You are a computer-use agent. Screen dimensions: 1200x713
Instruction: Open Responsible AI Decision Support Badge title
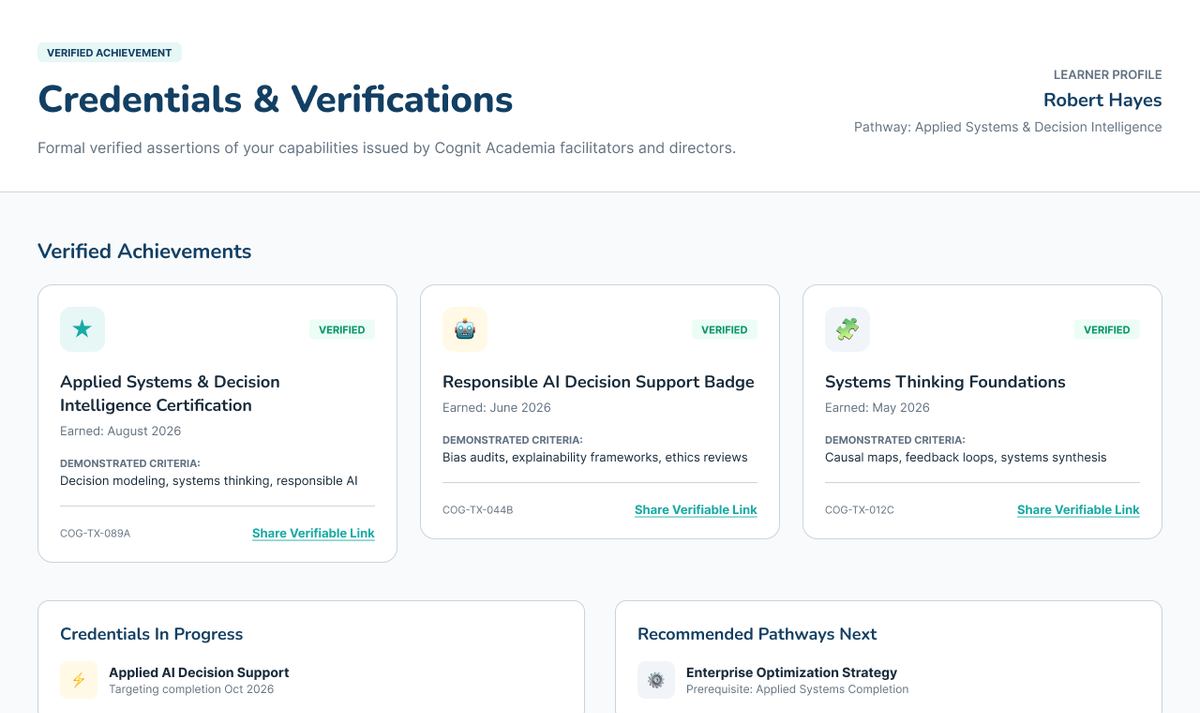tap(598, 382)
